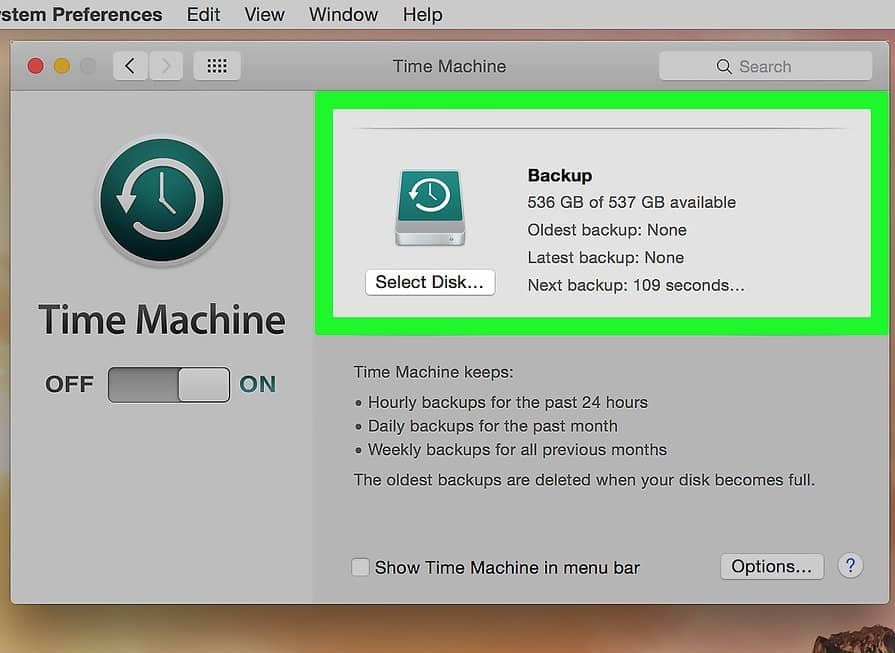Click the OFF label beside the switch
This screenshot has height=653, width=895.
click(x=69, y=384)
